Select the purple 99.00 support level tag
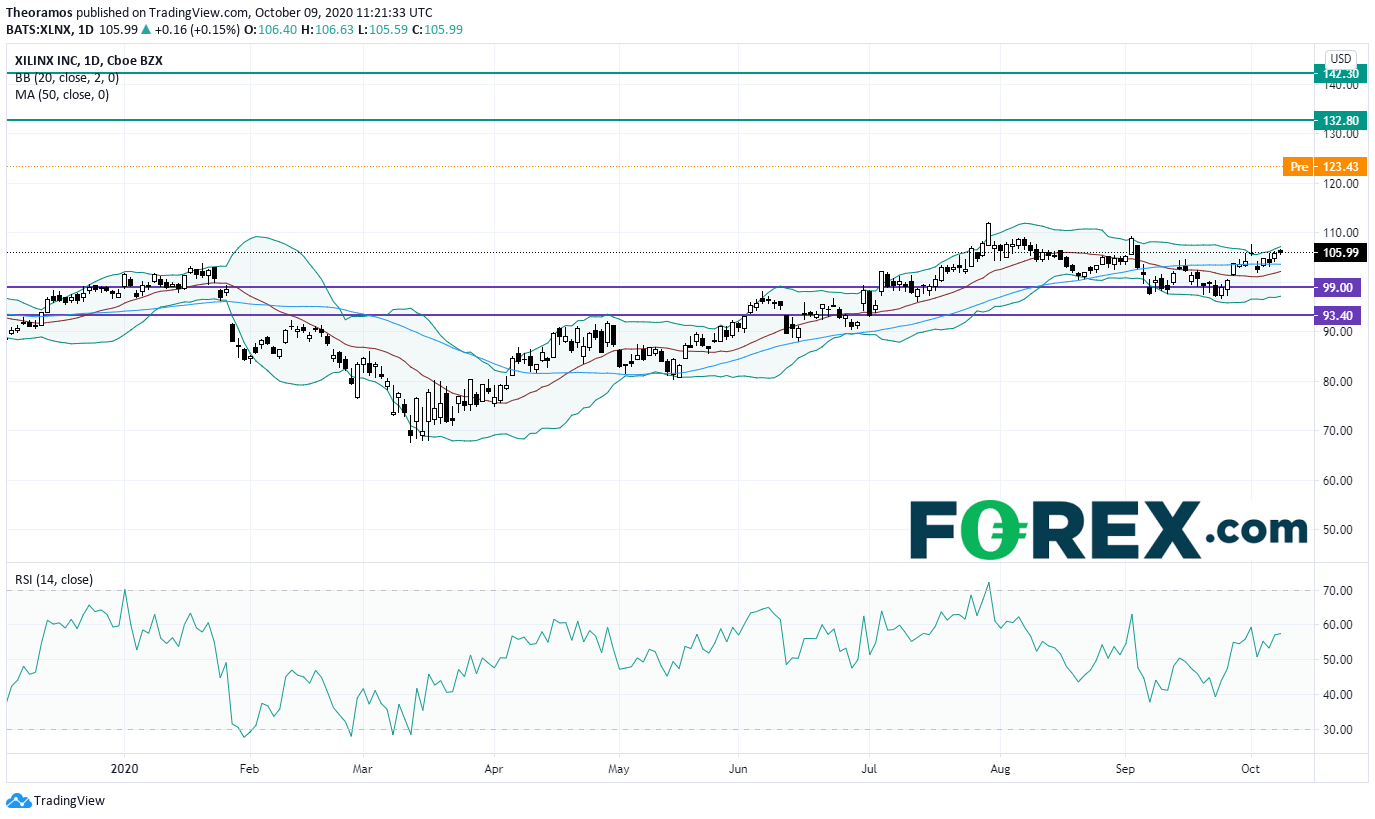The image size is (1375, 819). coord(1339,287)
